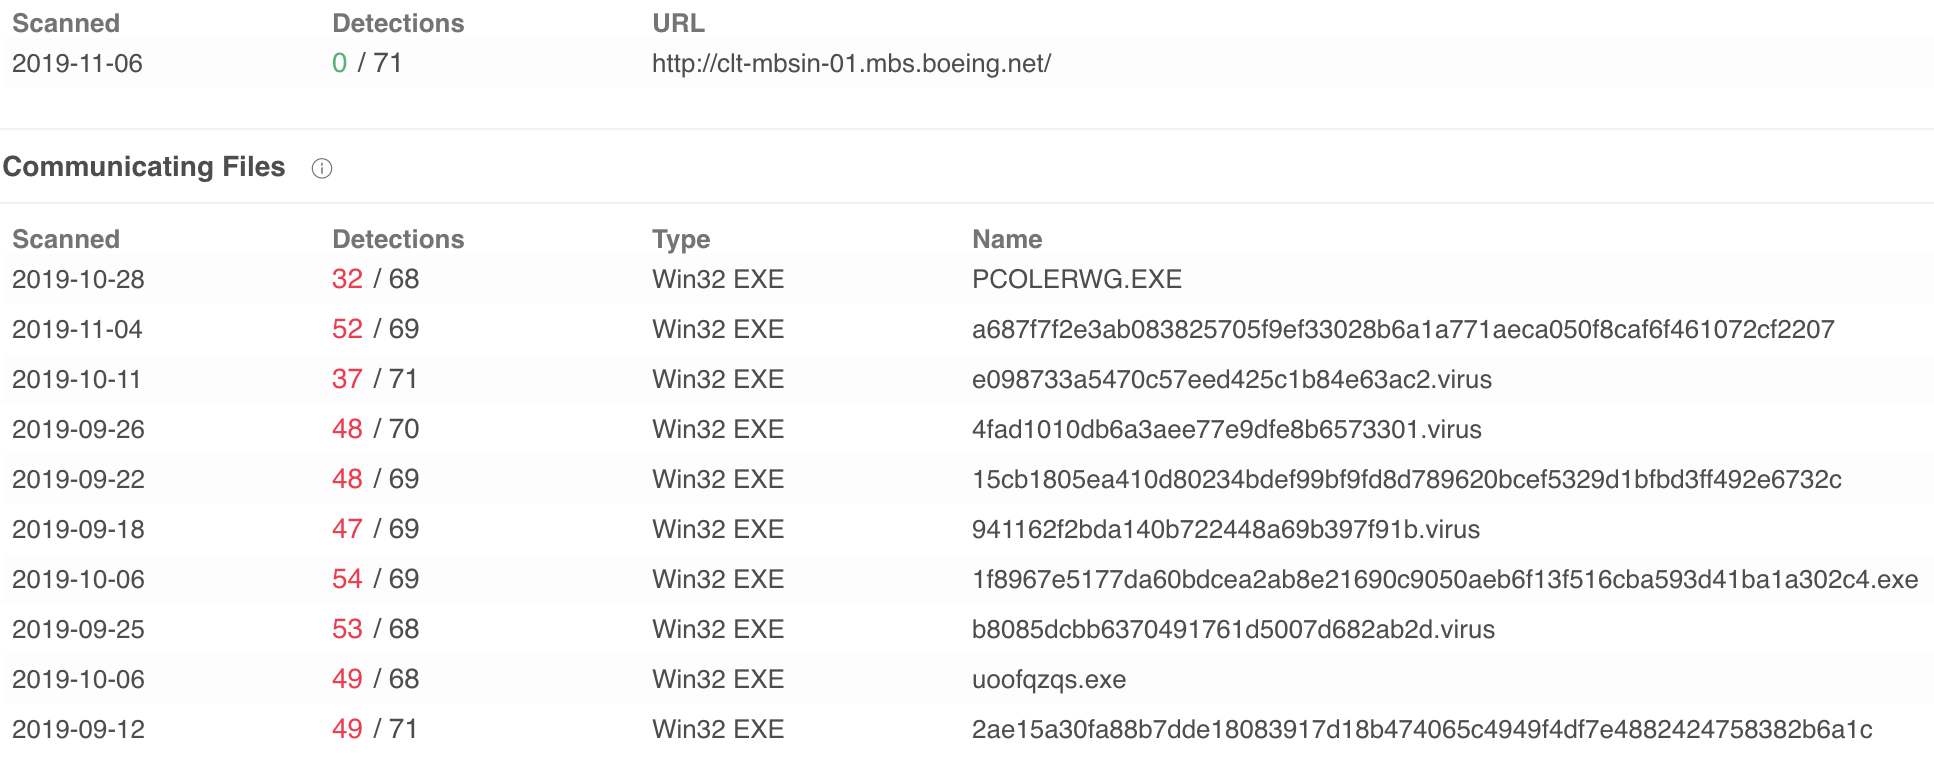Click the Name column header
Screen dimensions: 1934x768
pyautogui.click(x=1007, y=239)
